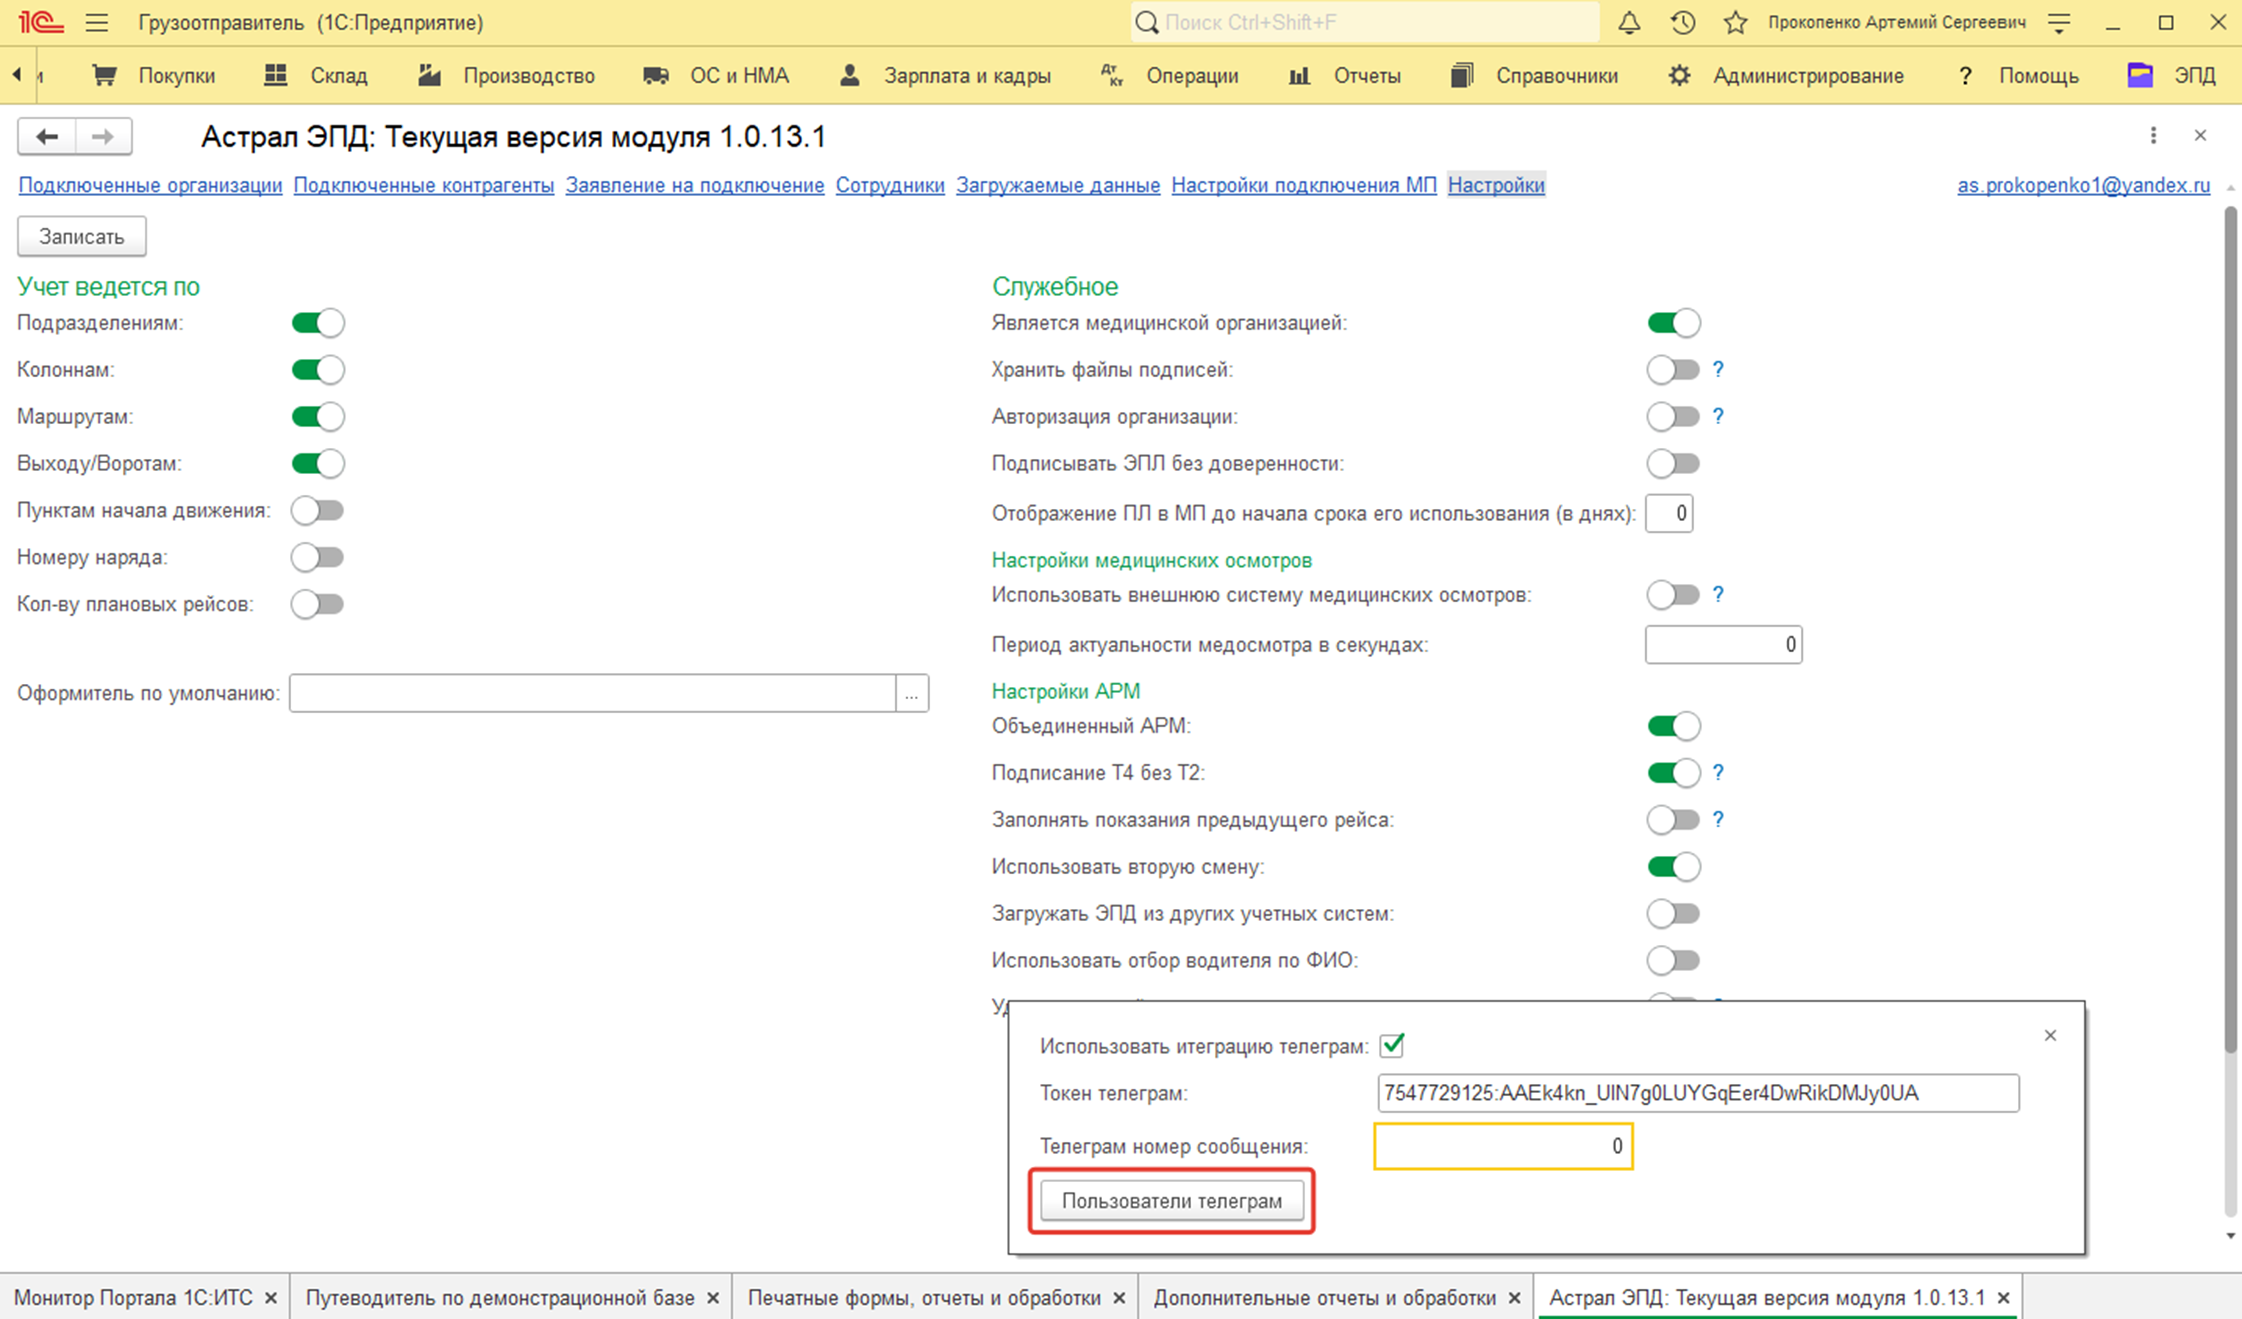The width and height of the screenshot is (2242, 1319).
Task: Click Период актуальности медосмотра field
Action: [1723, 645]
